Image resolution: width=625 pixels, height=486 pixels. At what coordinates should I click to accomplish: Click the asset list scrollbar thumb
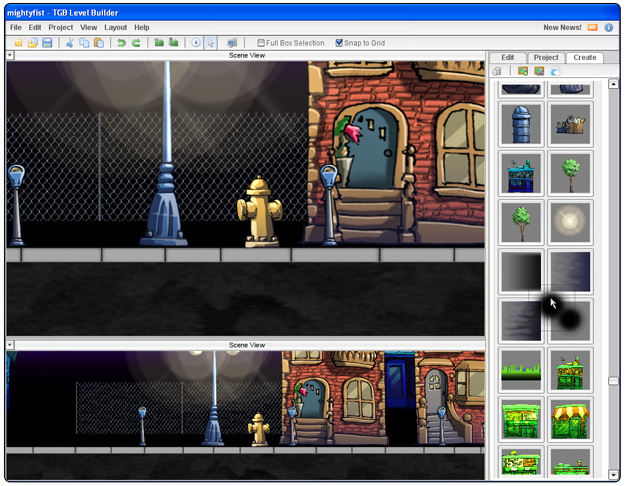pyautogui.click(x=613, y=381)
